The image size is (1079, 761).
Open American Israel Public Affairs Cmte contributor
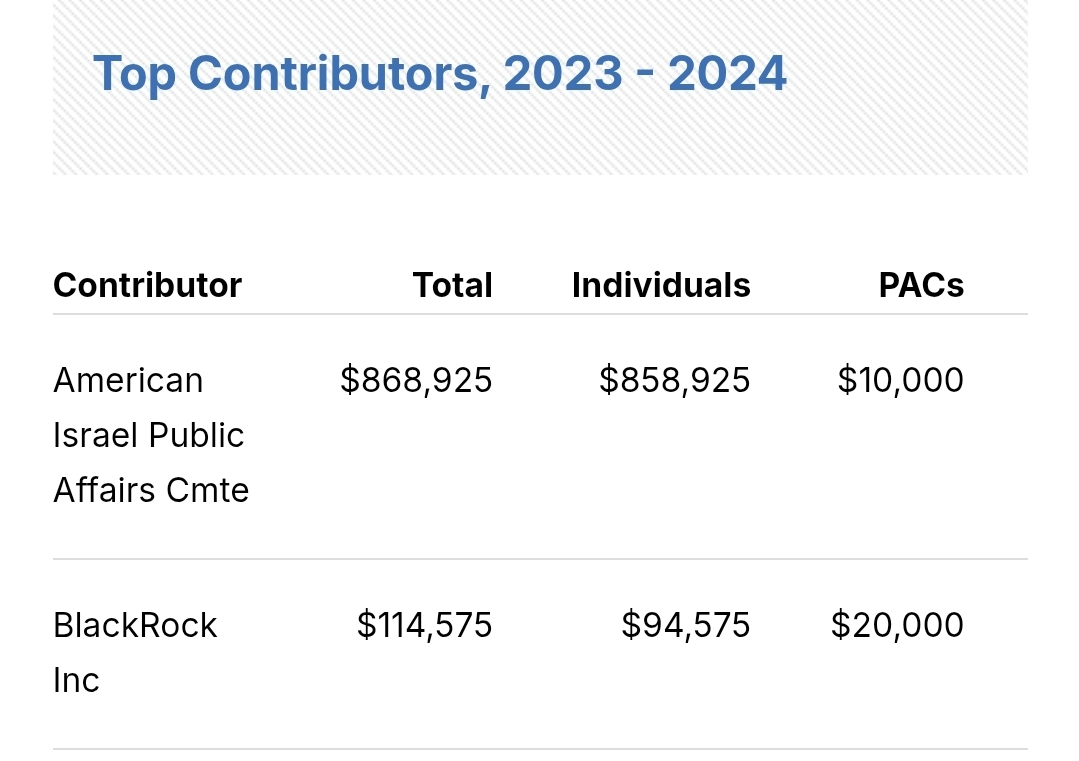(150, 435)
